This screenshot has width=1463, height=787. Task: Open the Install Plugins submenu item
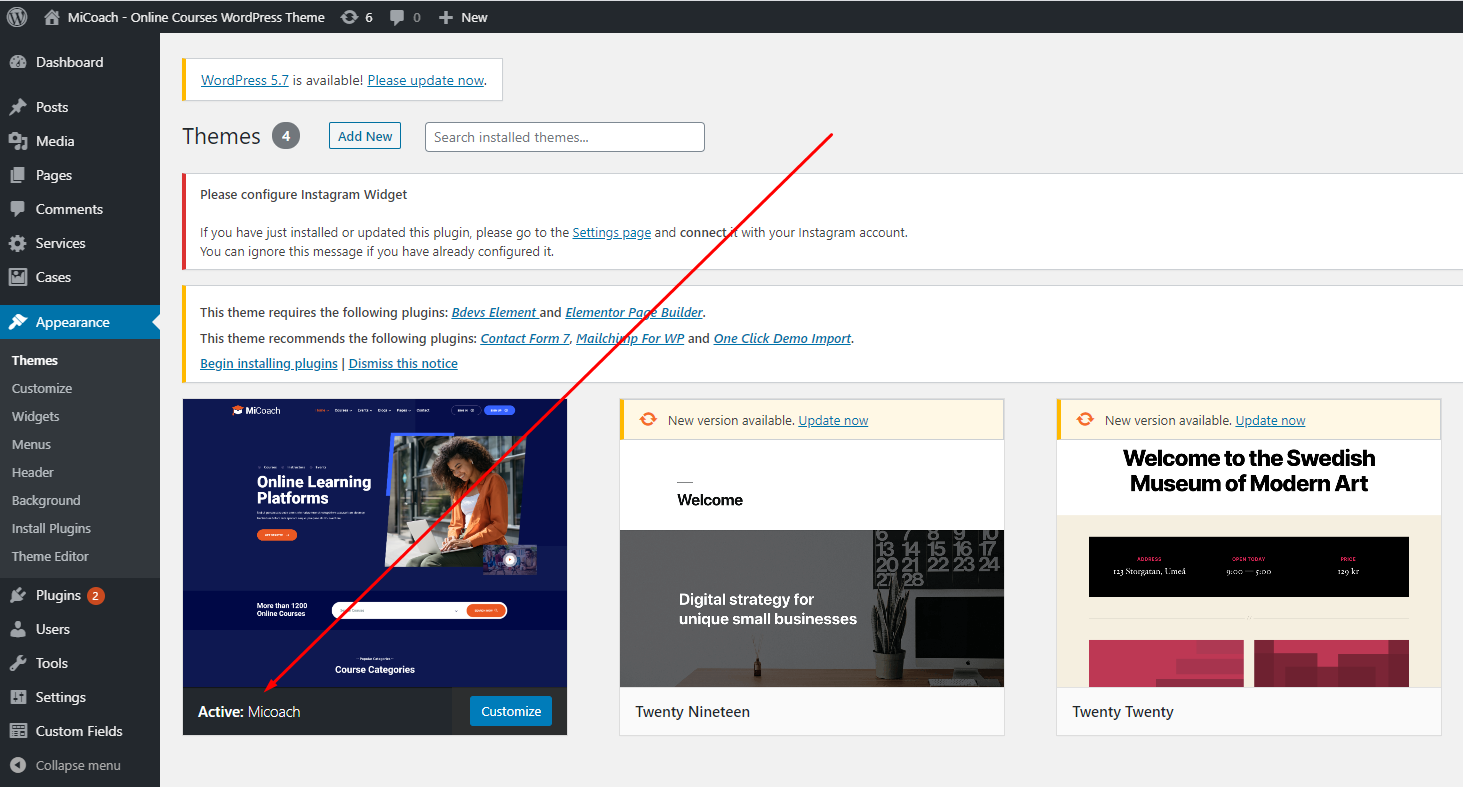[x=51, y=528]
